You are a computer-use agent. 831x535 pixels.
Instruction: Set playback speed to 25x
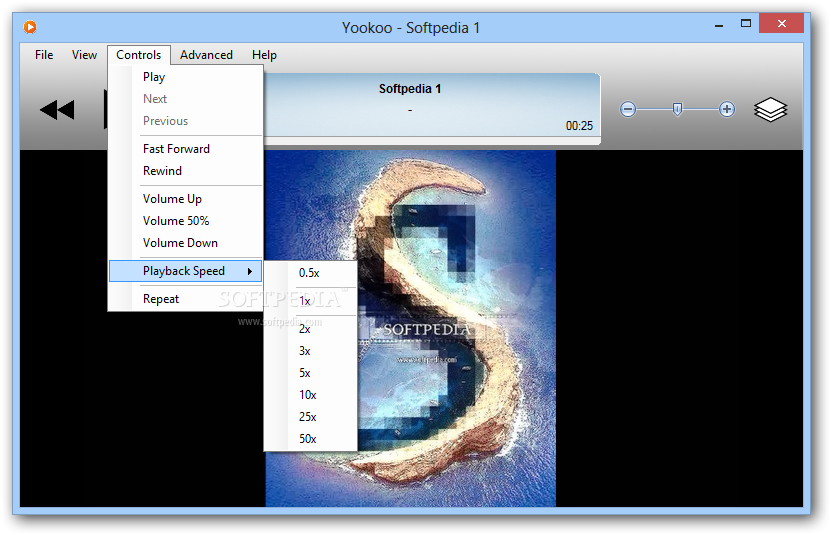point(311,417)
